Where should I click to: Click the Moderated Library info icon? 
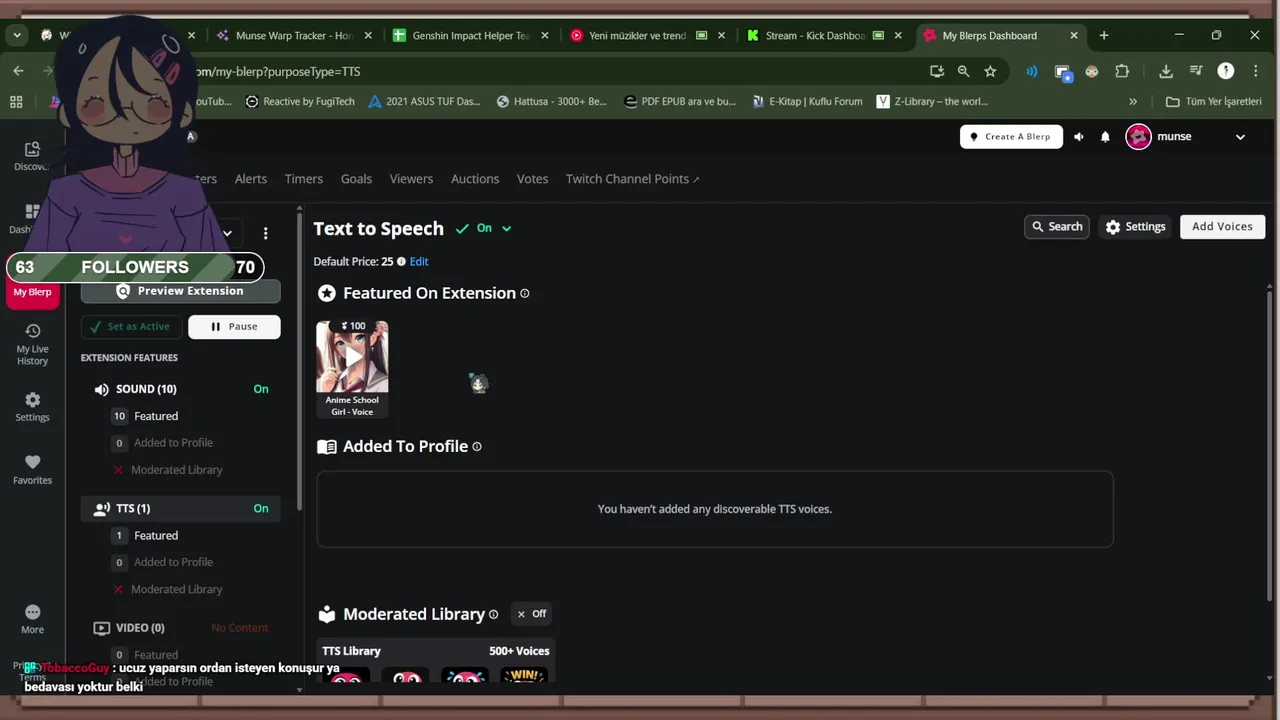click(x=493, y=614)
